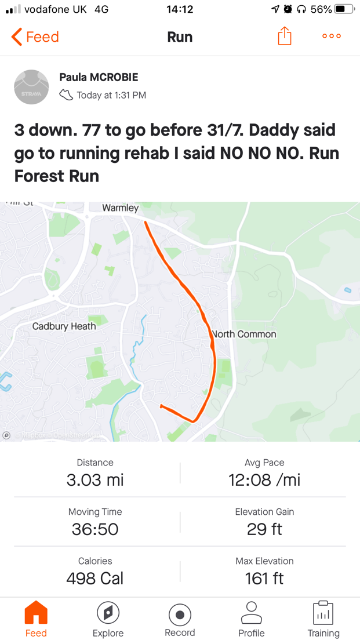Open the three-dot more options menu
Image resolution: width=360 pixels, height=640 pixels.
pos(331,36)
